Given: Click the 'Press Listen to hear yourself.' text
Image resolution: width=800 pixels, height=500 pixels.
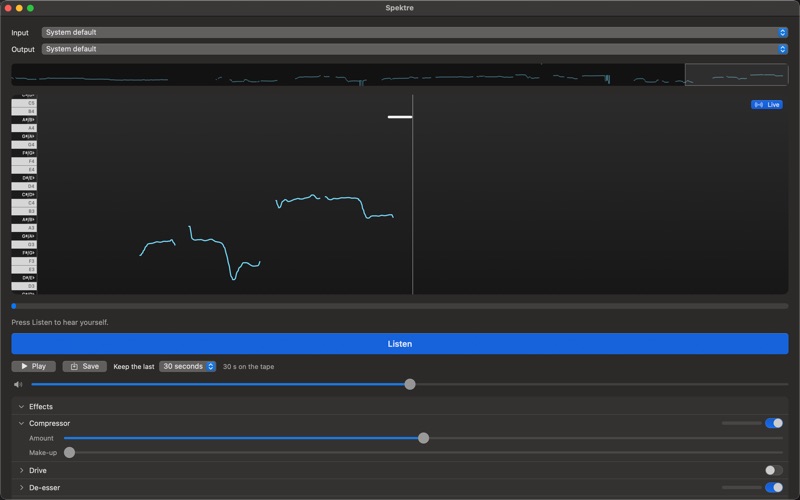Looking at the screenshot, I should point(60,322).
